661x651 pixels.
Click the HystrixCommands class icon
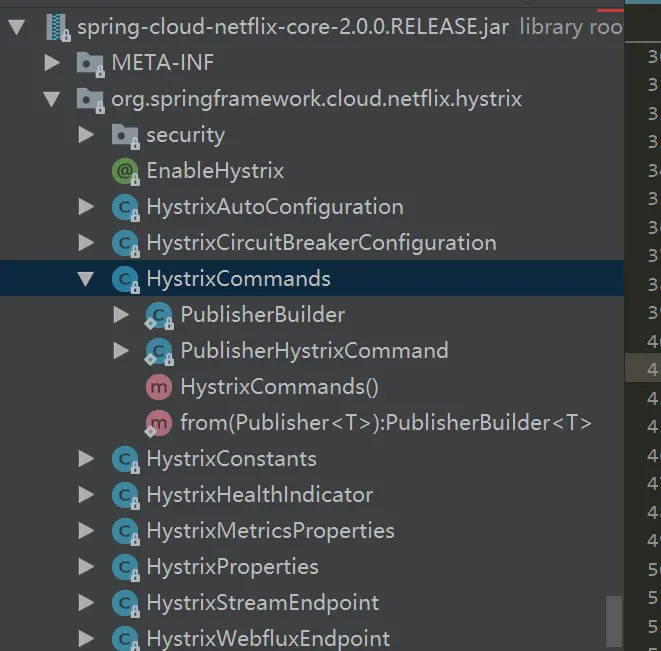click(125, 280)
